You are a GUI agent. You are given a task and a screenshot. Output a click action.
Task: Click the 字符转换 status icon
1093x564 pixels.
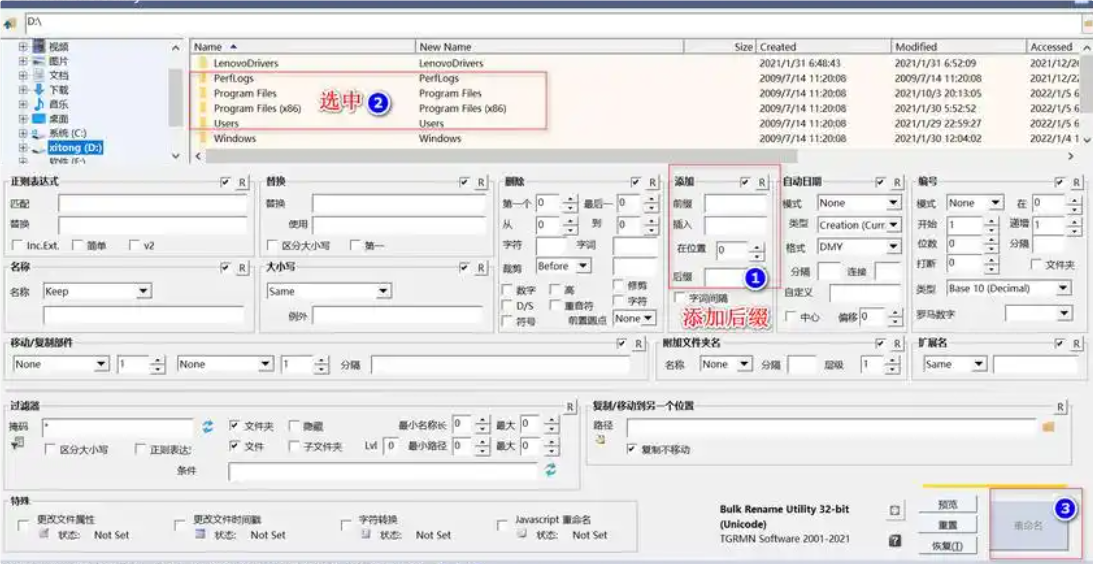click(365, 534)
